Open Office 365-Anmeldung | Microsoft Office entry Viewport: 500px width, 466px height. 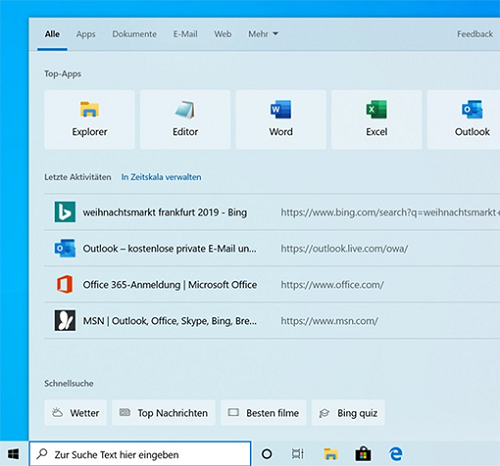tap(272, 284)
